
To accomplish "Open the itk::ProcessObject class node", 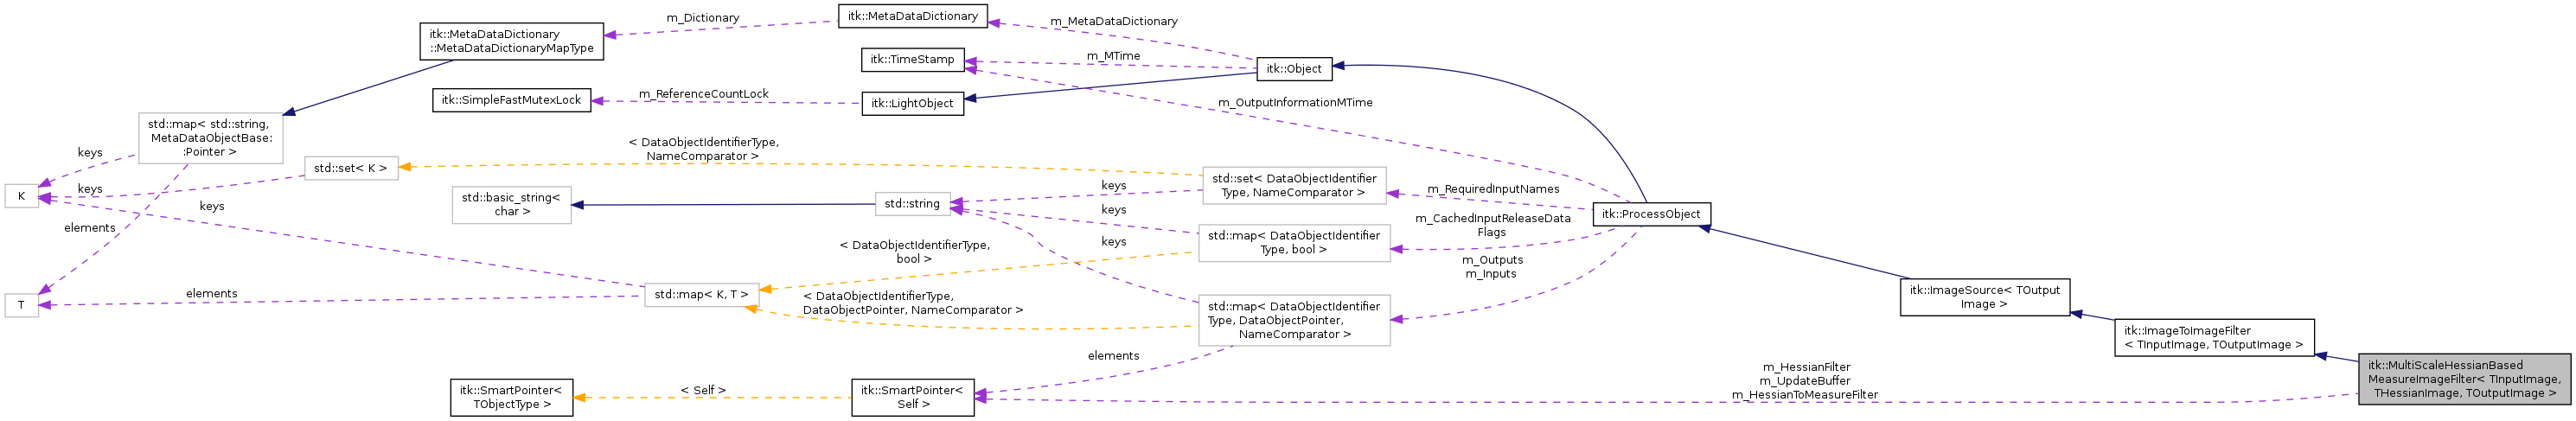I will 1650,214.
